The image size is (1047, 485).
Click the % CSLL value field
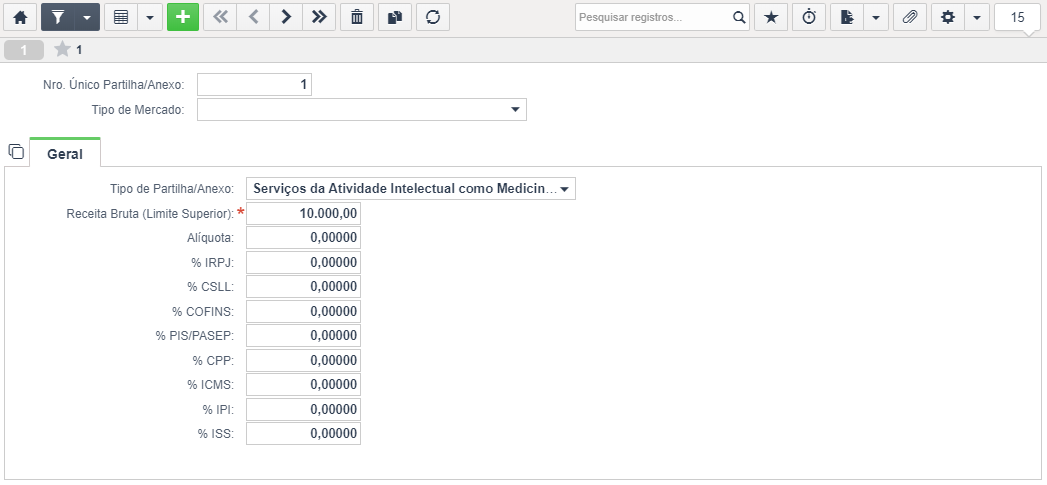point(303,287)
